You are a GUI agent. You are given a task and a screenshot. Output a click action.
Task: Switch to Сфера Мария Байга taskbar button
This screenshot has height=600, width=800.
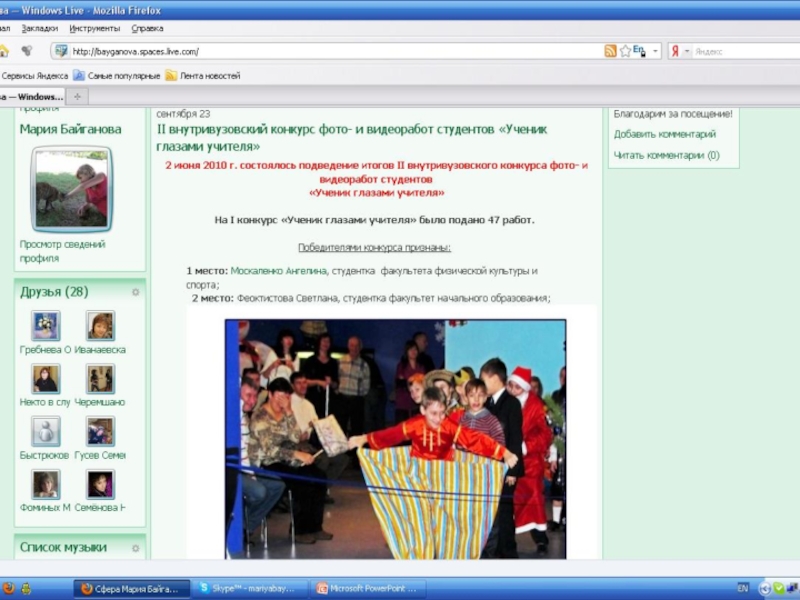click(x=132, y=589)
